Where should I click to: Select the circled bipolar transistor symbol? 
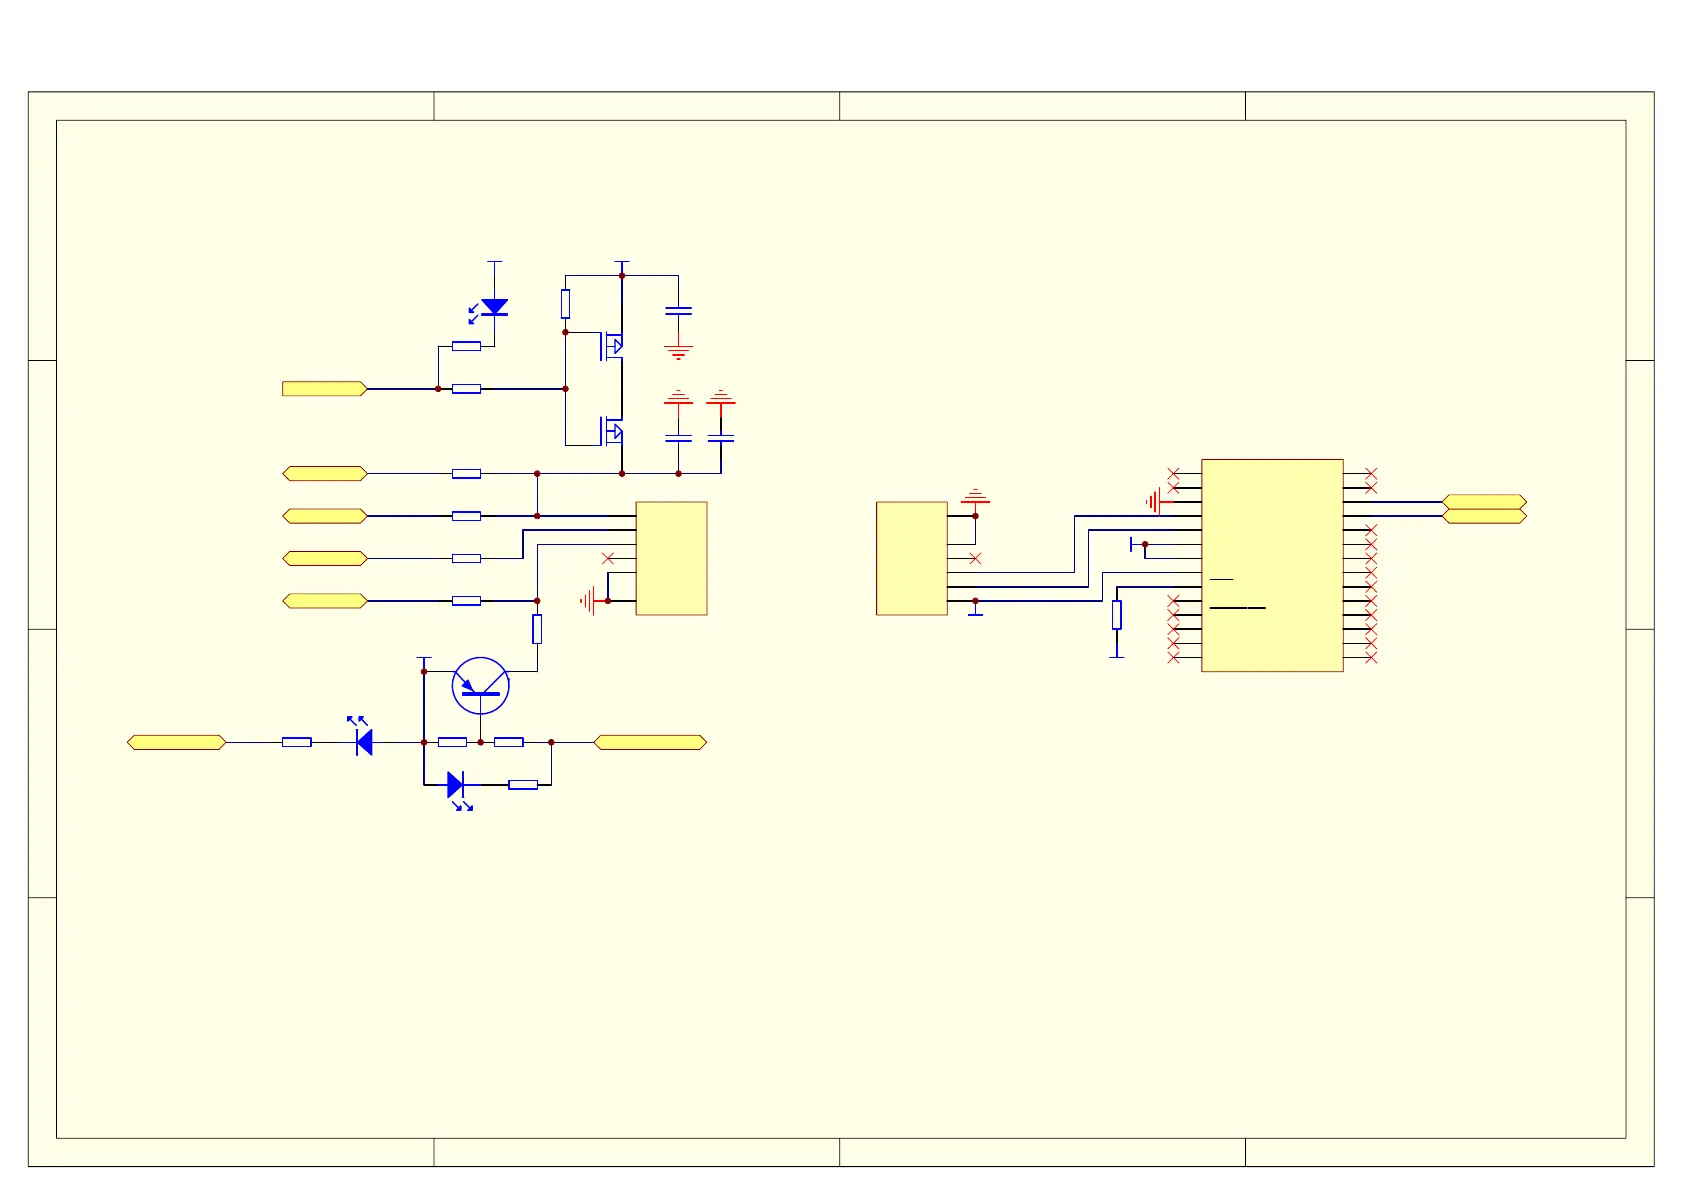pyautogui.click(x=480, y=686)
